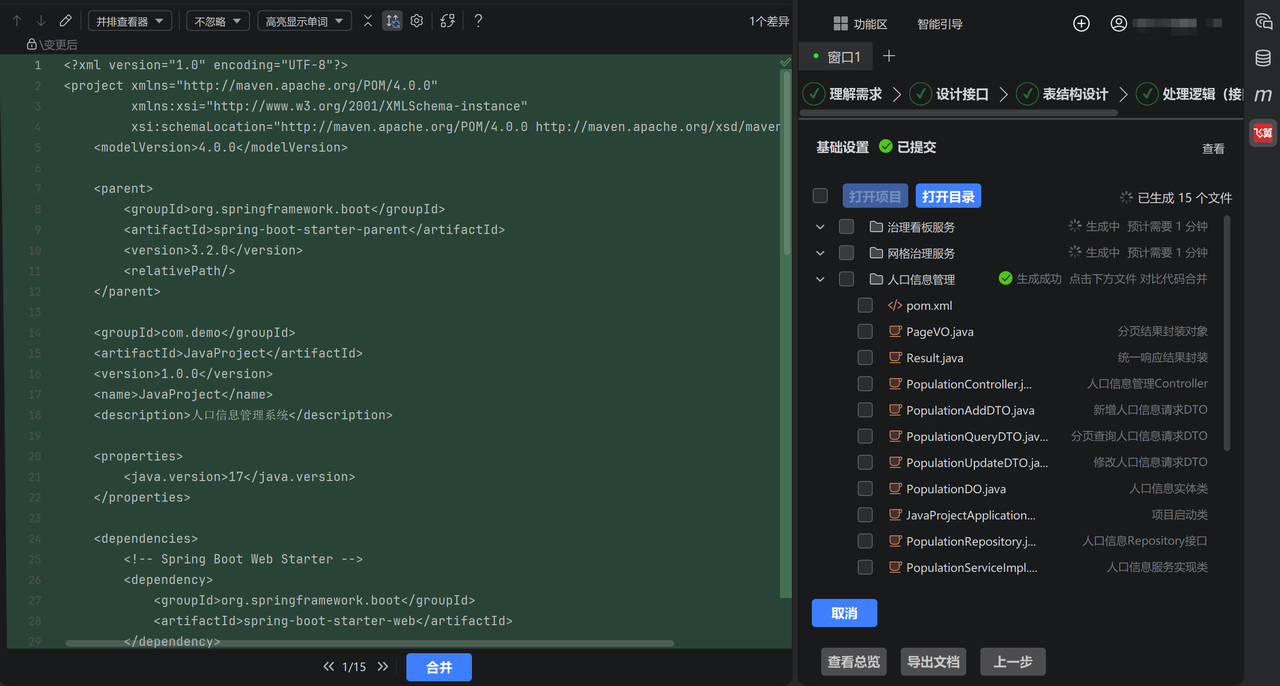The height and width of the screenshot is (686, 1280).
Task: Collapse the 人口信息管理 folder
Action: (820, 280)
